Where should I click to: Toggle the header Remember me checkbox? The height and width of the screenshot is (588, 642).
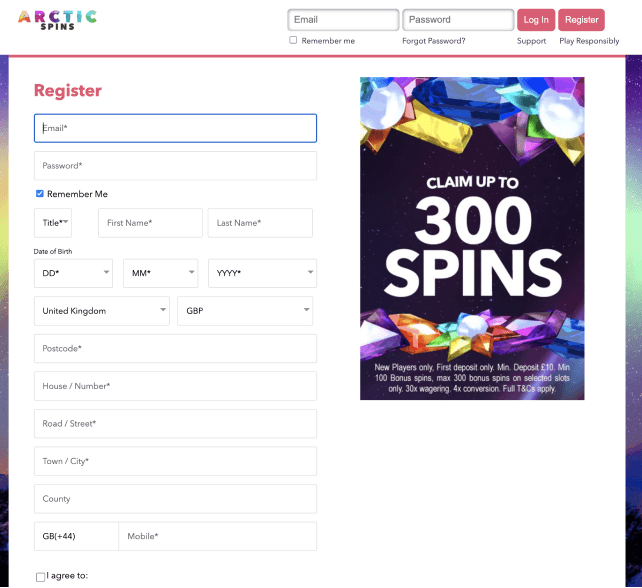tap(293, 40)
